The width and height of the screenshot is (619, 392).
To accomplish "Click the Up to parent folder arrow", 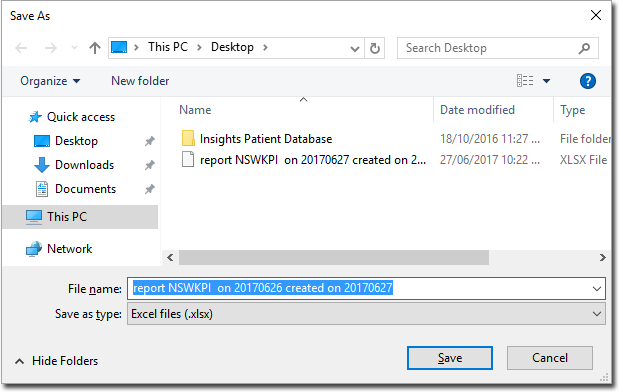I will click(95, 48).
